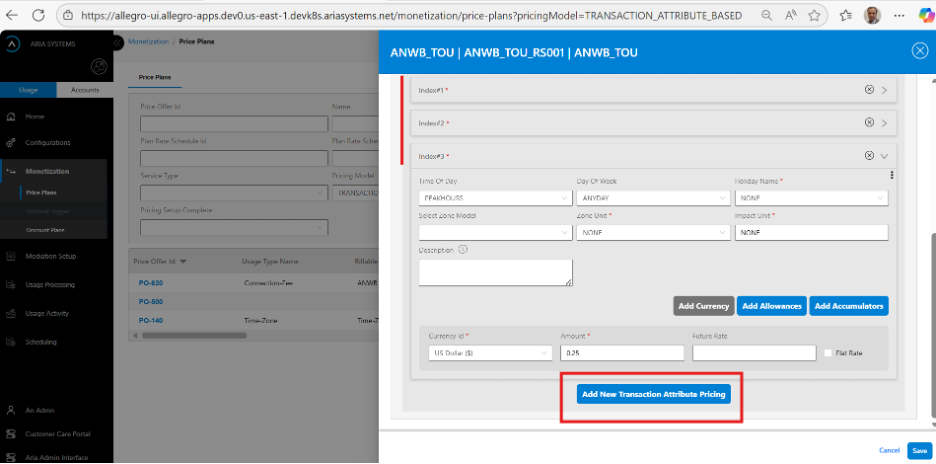Open the three-dot options menu
This screenshot has height=464, width=936.
[x=891, y=175]
